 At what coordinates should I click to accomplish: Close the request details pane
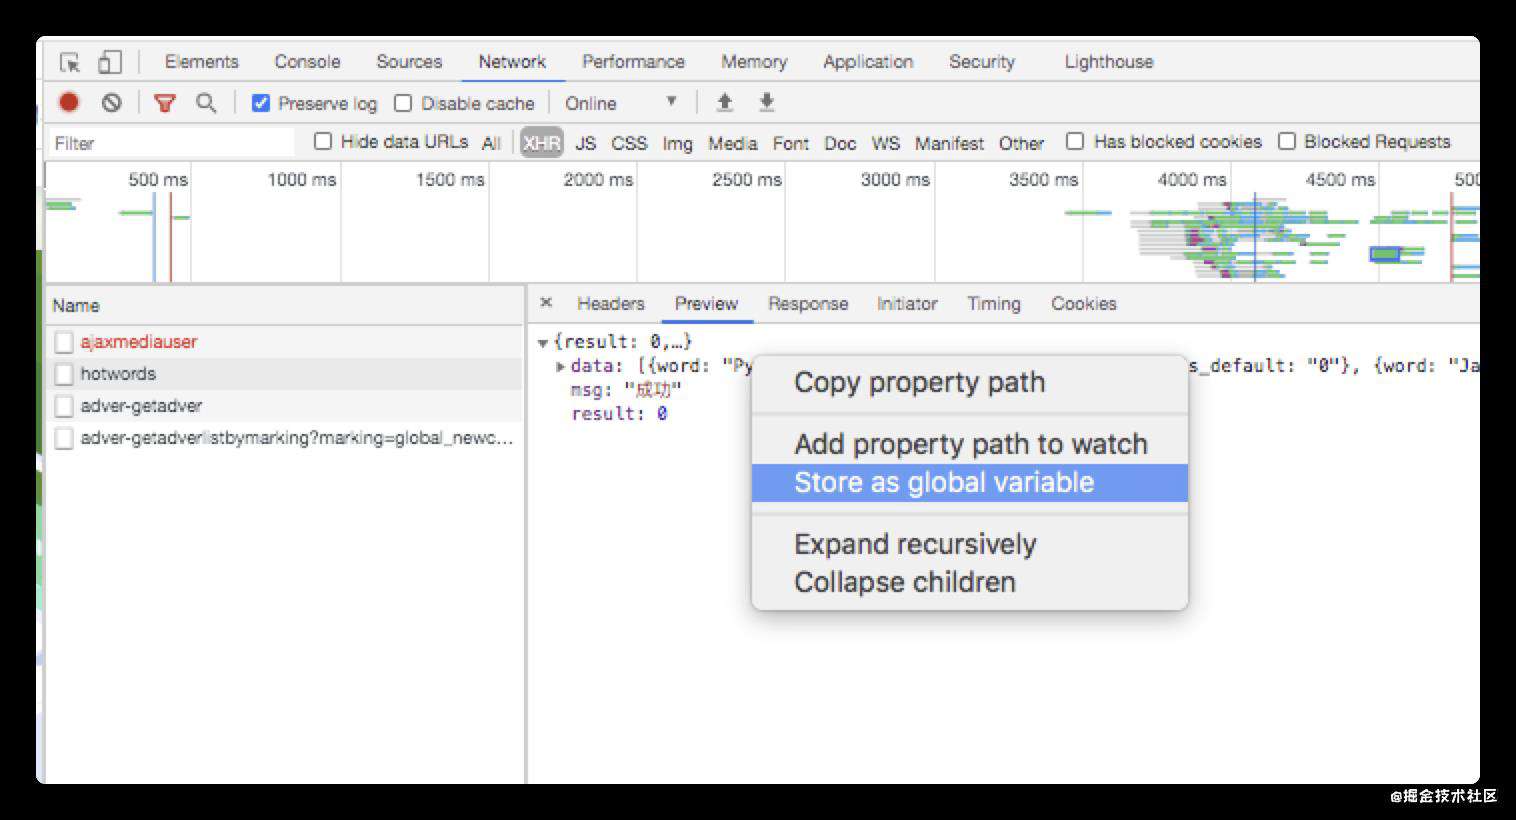[x=546, y=302]
